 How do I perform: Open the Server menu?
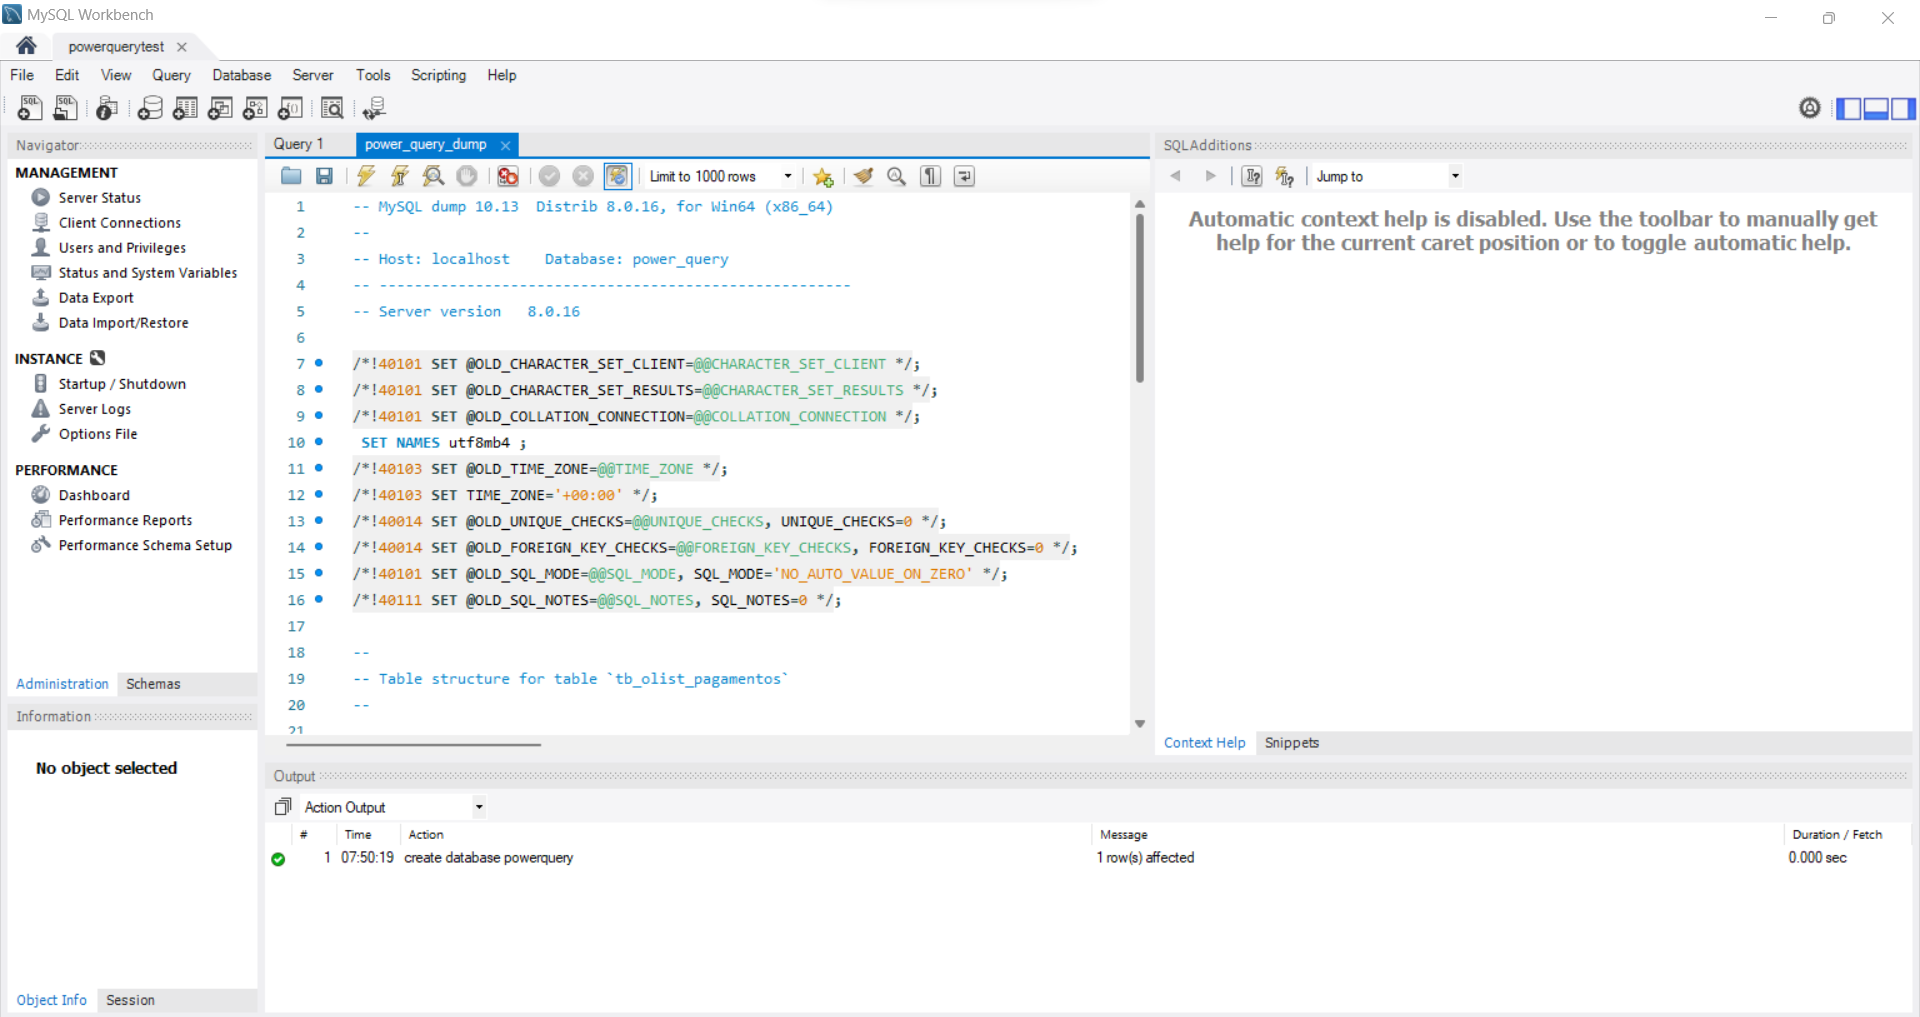tap(313, 75)
